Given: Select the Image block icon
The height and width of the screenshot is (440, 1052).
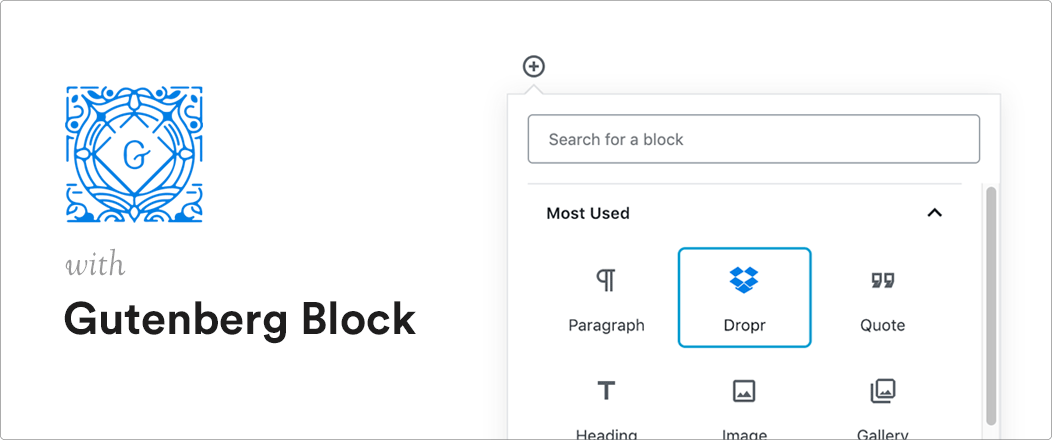Looking at the screenshot, I should pyautogui.click(x=744, y=391).
